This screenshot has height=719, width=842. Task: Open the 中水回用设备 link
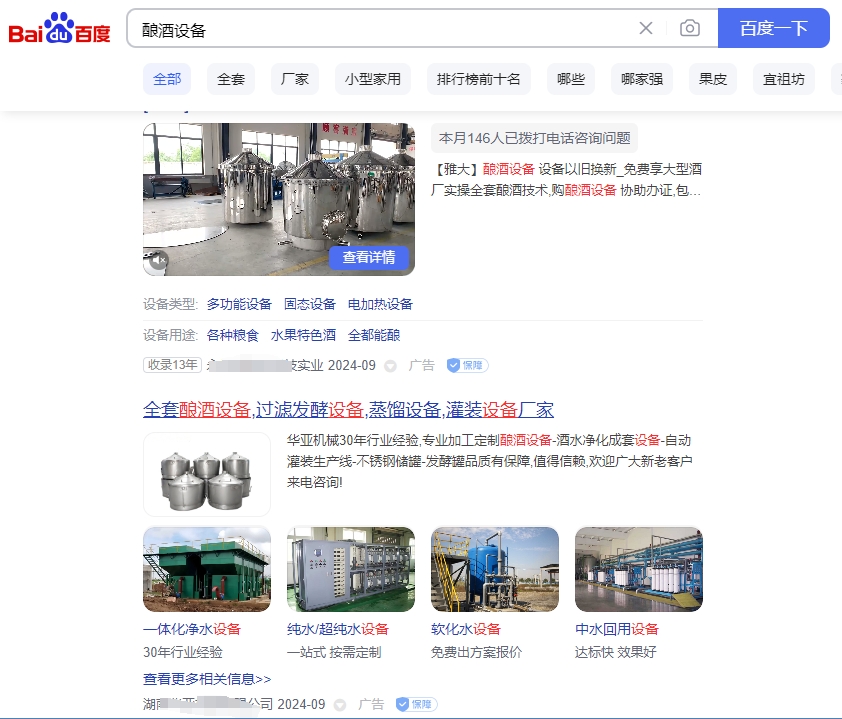[616, 629]
